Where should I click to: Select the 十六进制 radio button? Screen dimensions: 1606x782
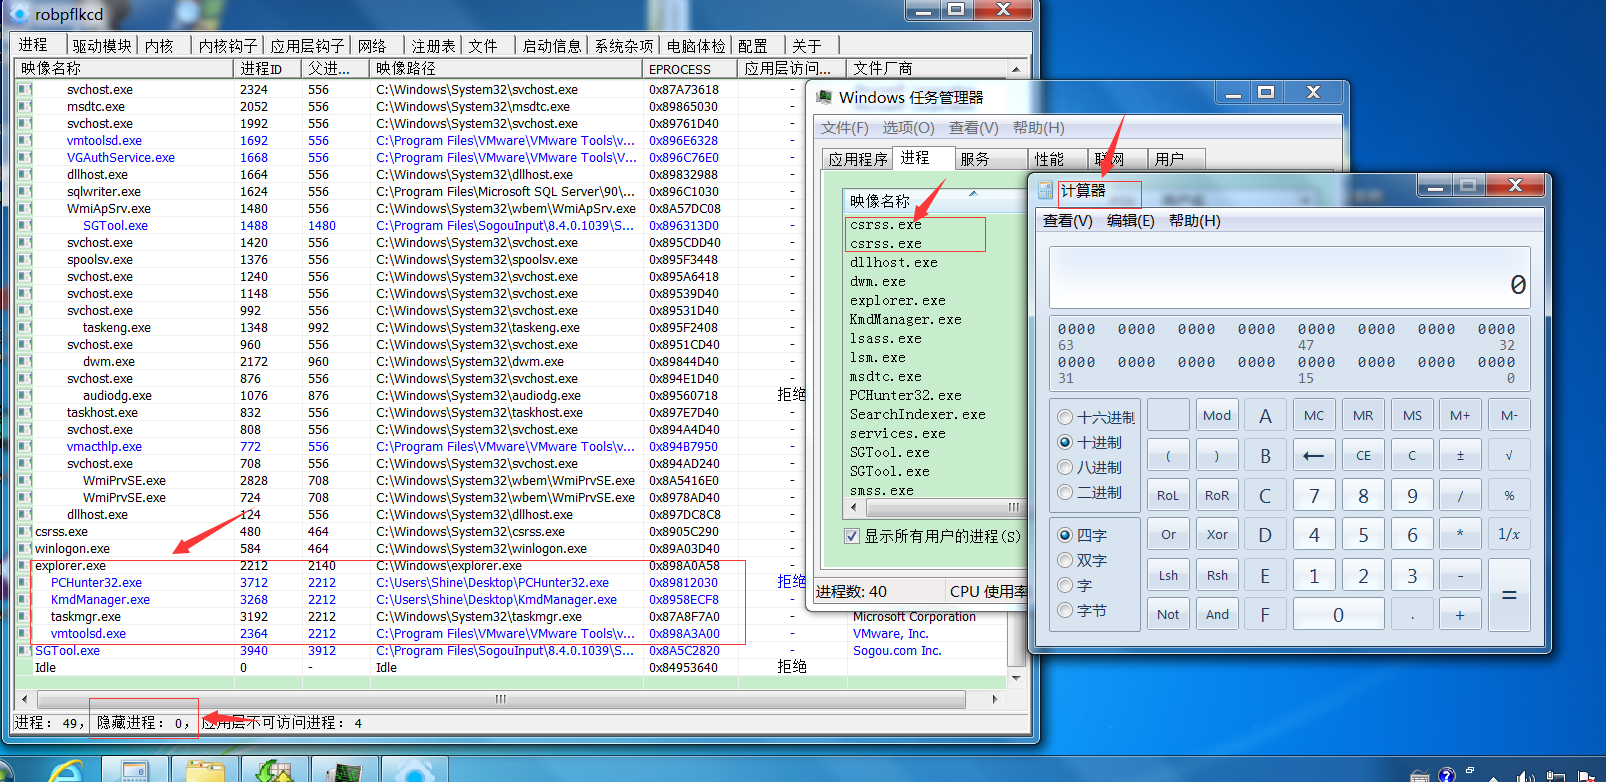pos(1065,417)
